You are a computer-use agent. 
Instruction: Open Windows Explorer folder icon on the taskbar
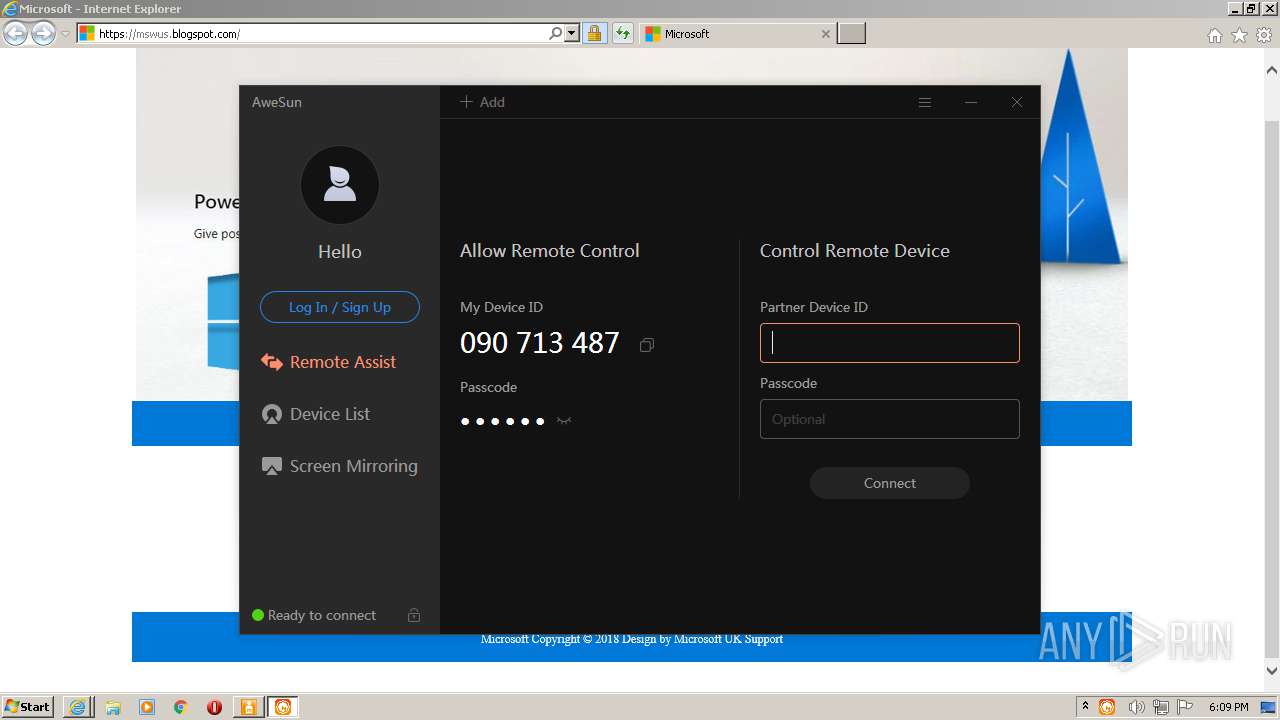[113, 707]
